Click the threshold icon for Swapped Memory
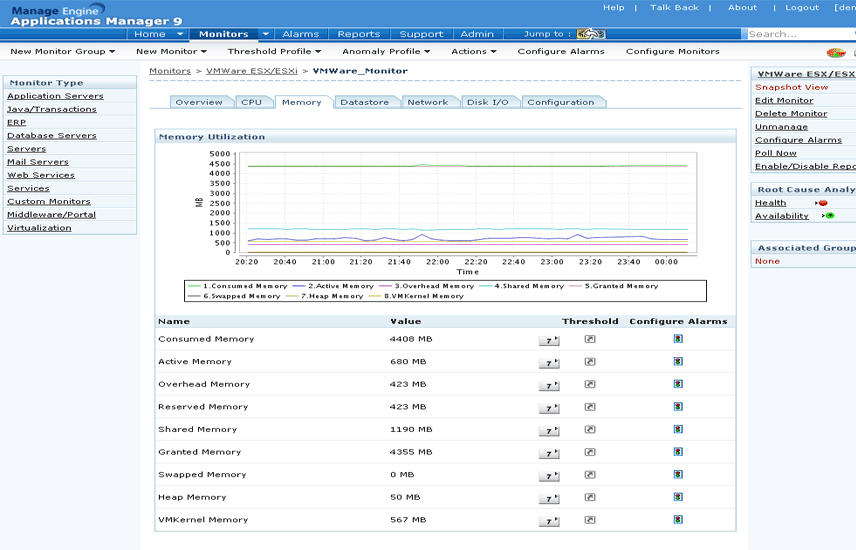Screen dimensions: 856x550 coord(590,475)
